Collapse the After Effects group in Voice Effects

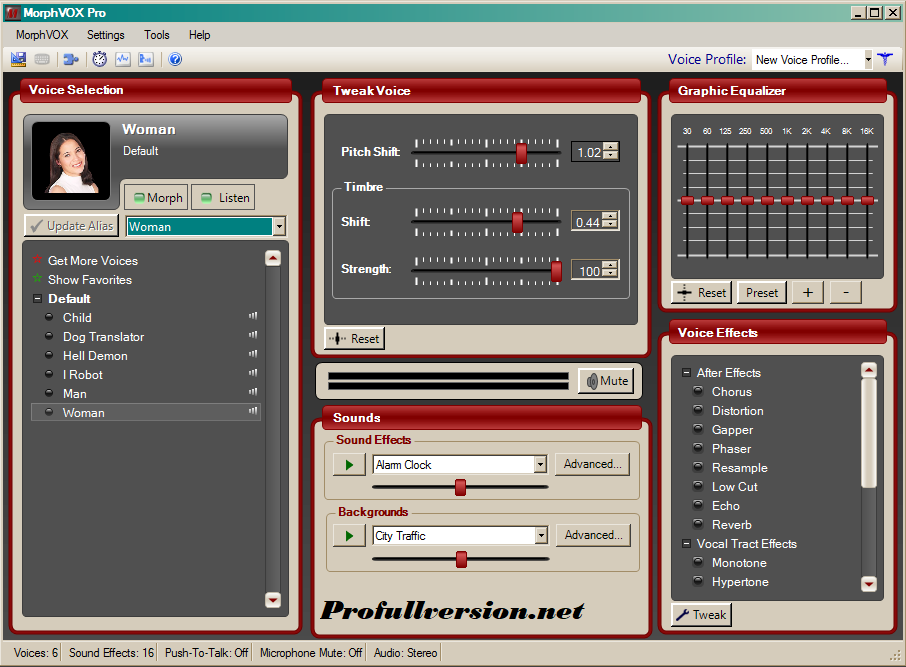pos(686,372)
